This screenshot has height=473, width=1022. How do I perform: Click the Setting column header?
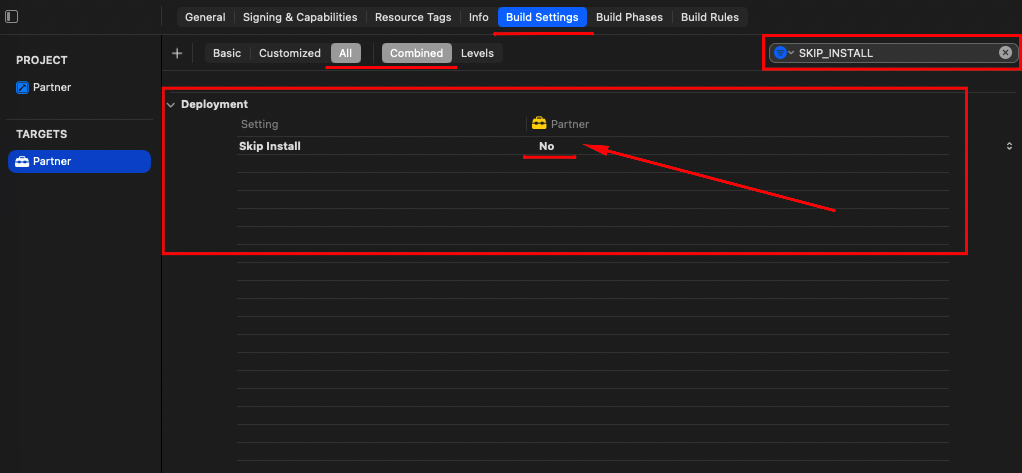coord(259,124)
